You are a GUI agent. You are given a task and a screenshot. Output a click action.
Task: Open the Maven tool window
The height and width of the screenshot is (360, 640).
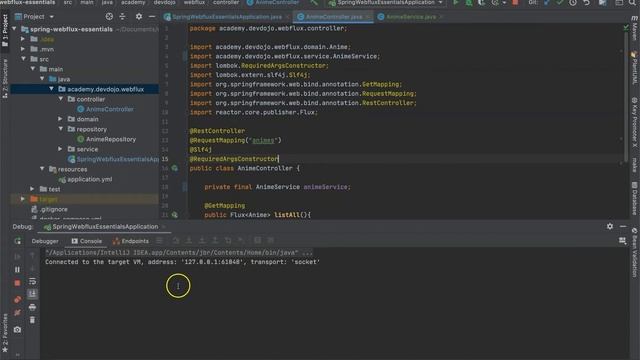click(x=635, y=28)
